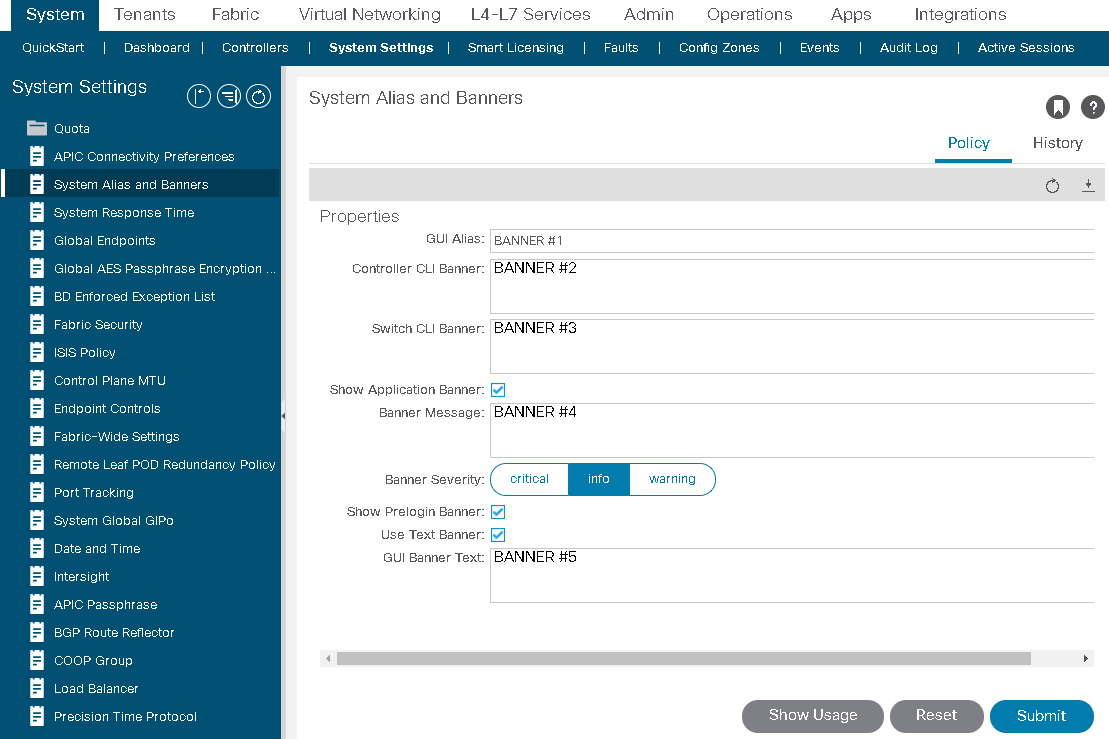Click the document icon beside System Global GIPo
Viewport: 1109px width, 739px height.
click(37, 520)
